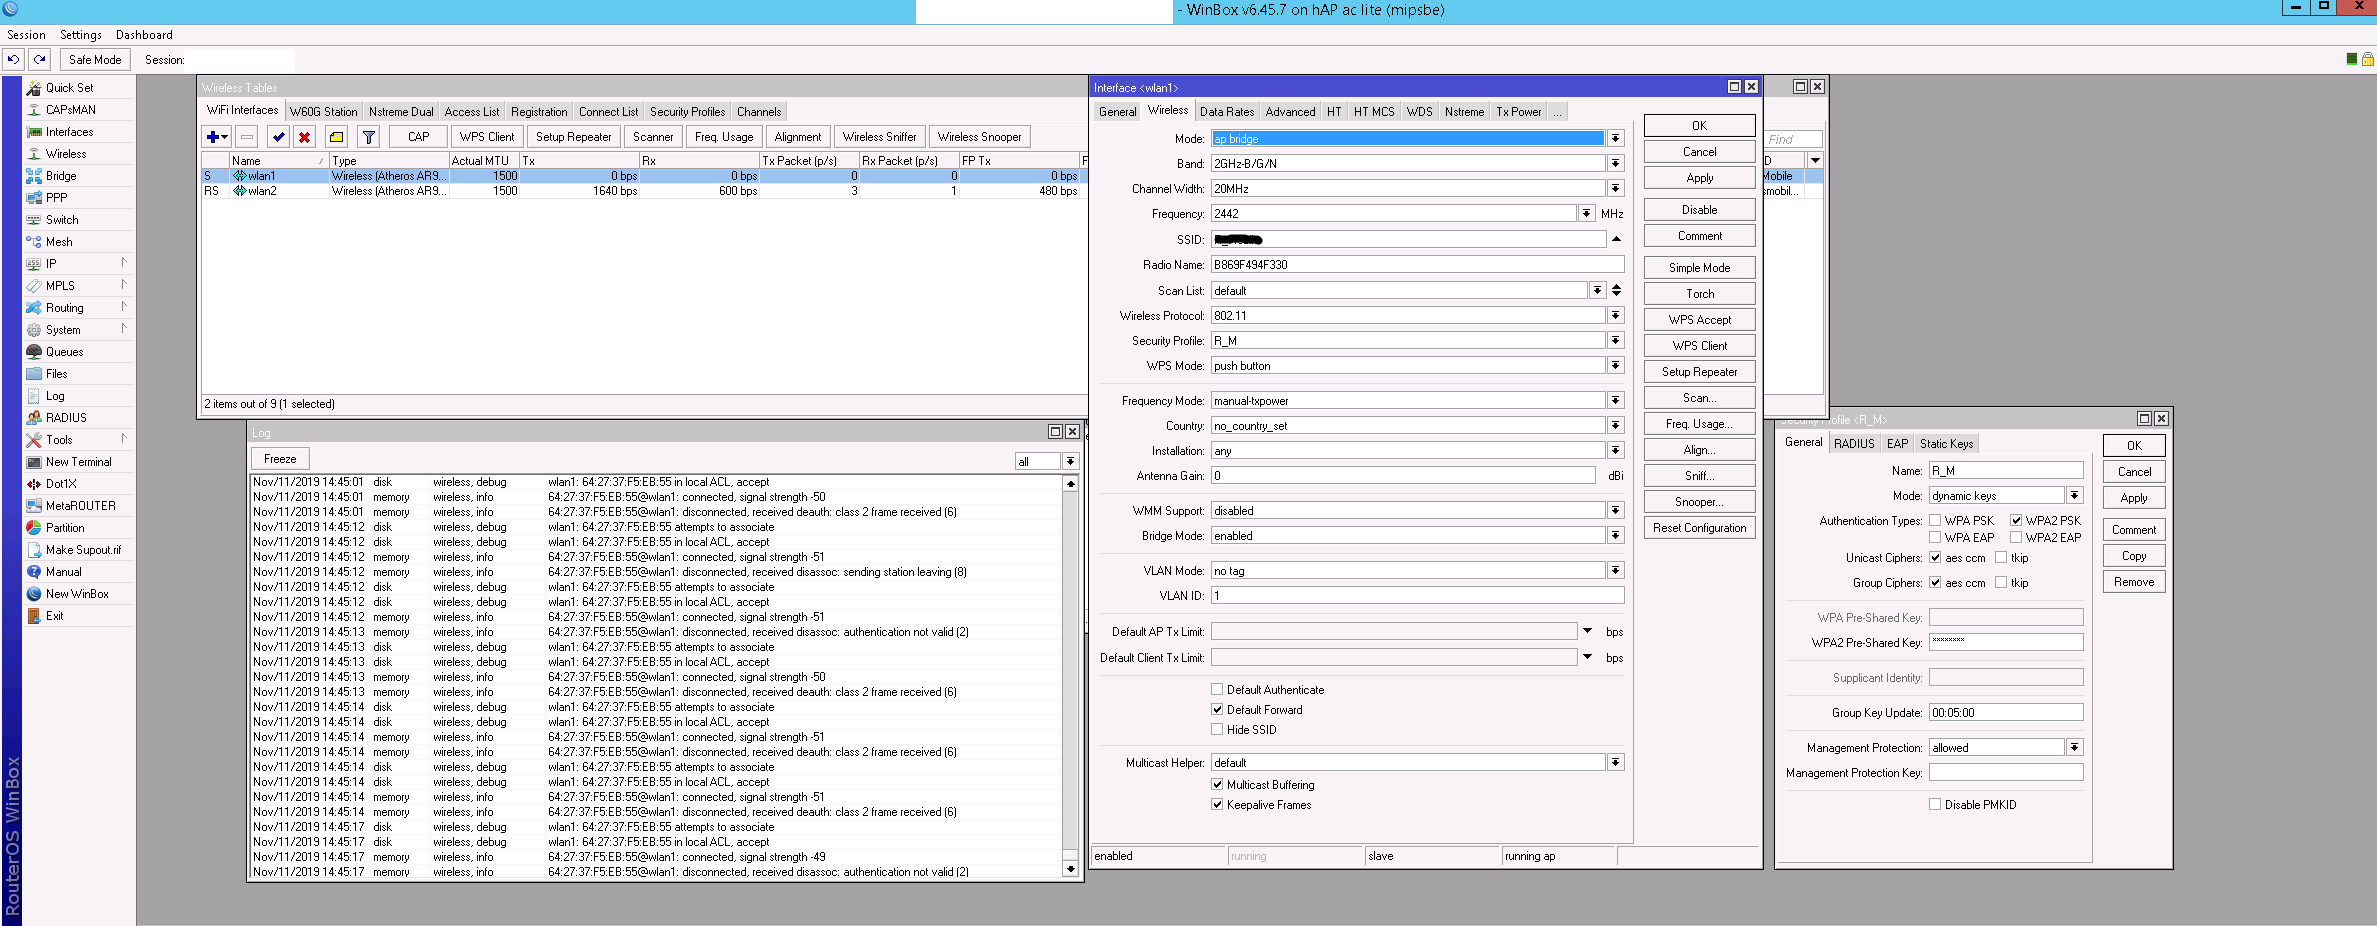
Task: Uncheck Multicast Buffering
Action: tap(1217, 784)
